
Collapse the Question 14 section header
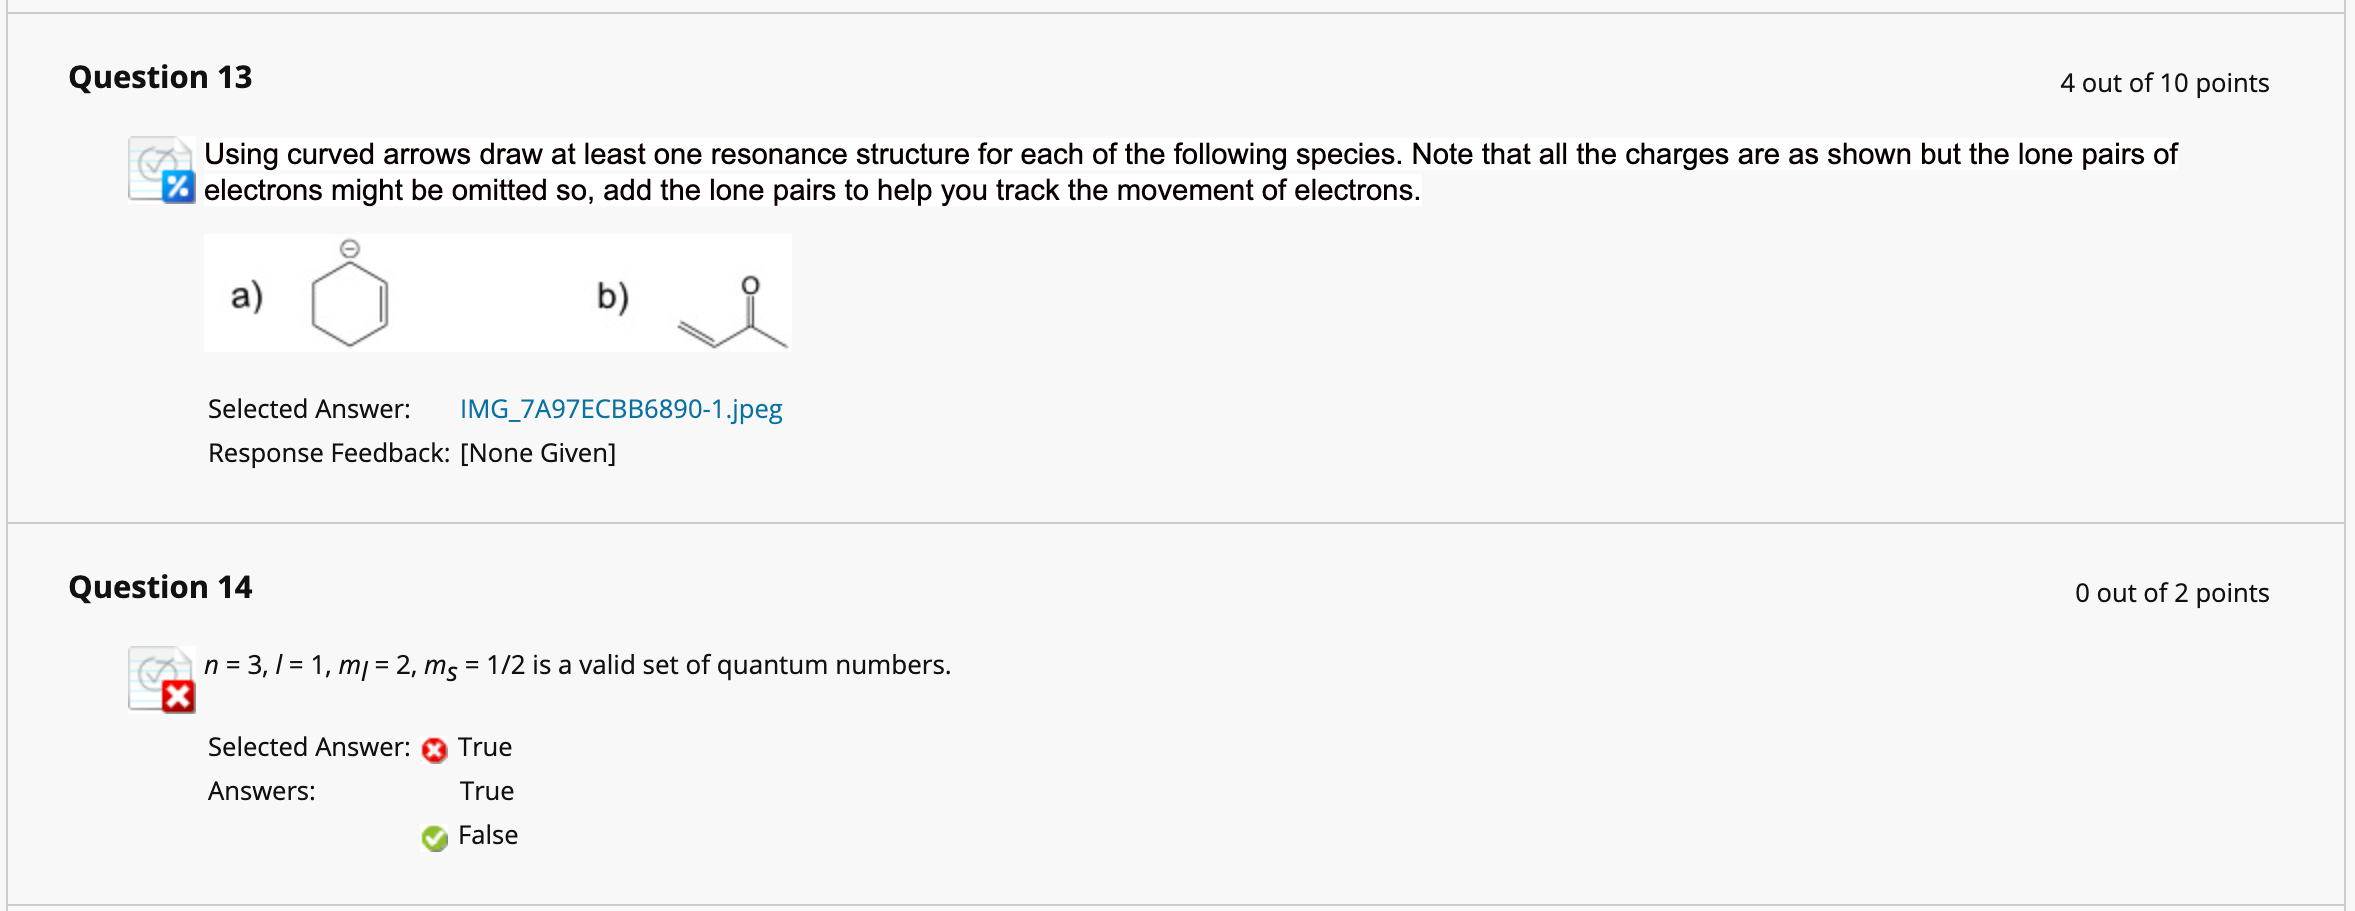pyautogui.click(x=160, y=587)
